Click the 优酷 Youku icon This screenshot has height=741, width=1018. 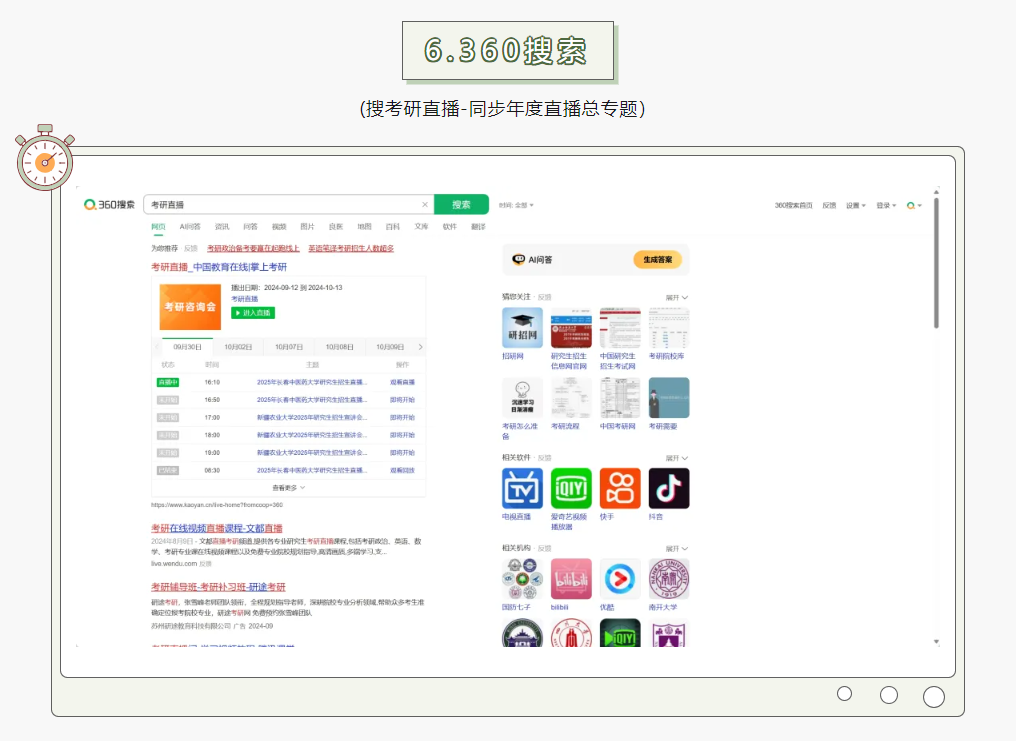click(x=620, y=579)
